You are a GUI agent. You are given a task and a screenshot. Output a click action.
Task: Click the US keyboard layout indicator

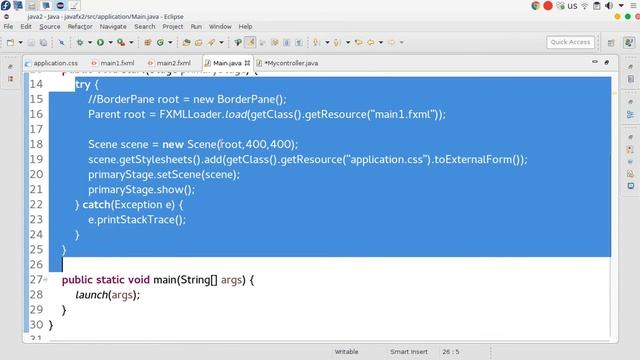(x=572, y=6)
